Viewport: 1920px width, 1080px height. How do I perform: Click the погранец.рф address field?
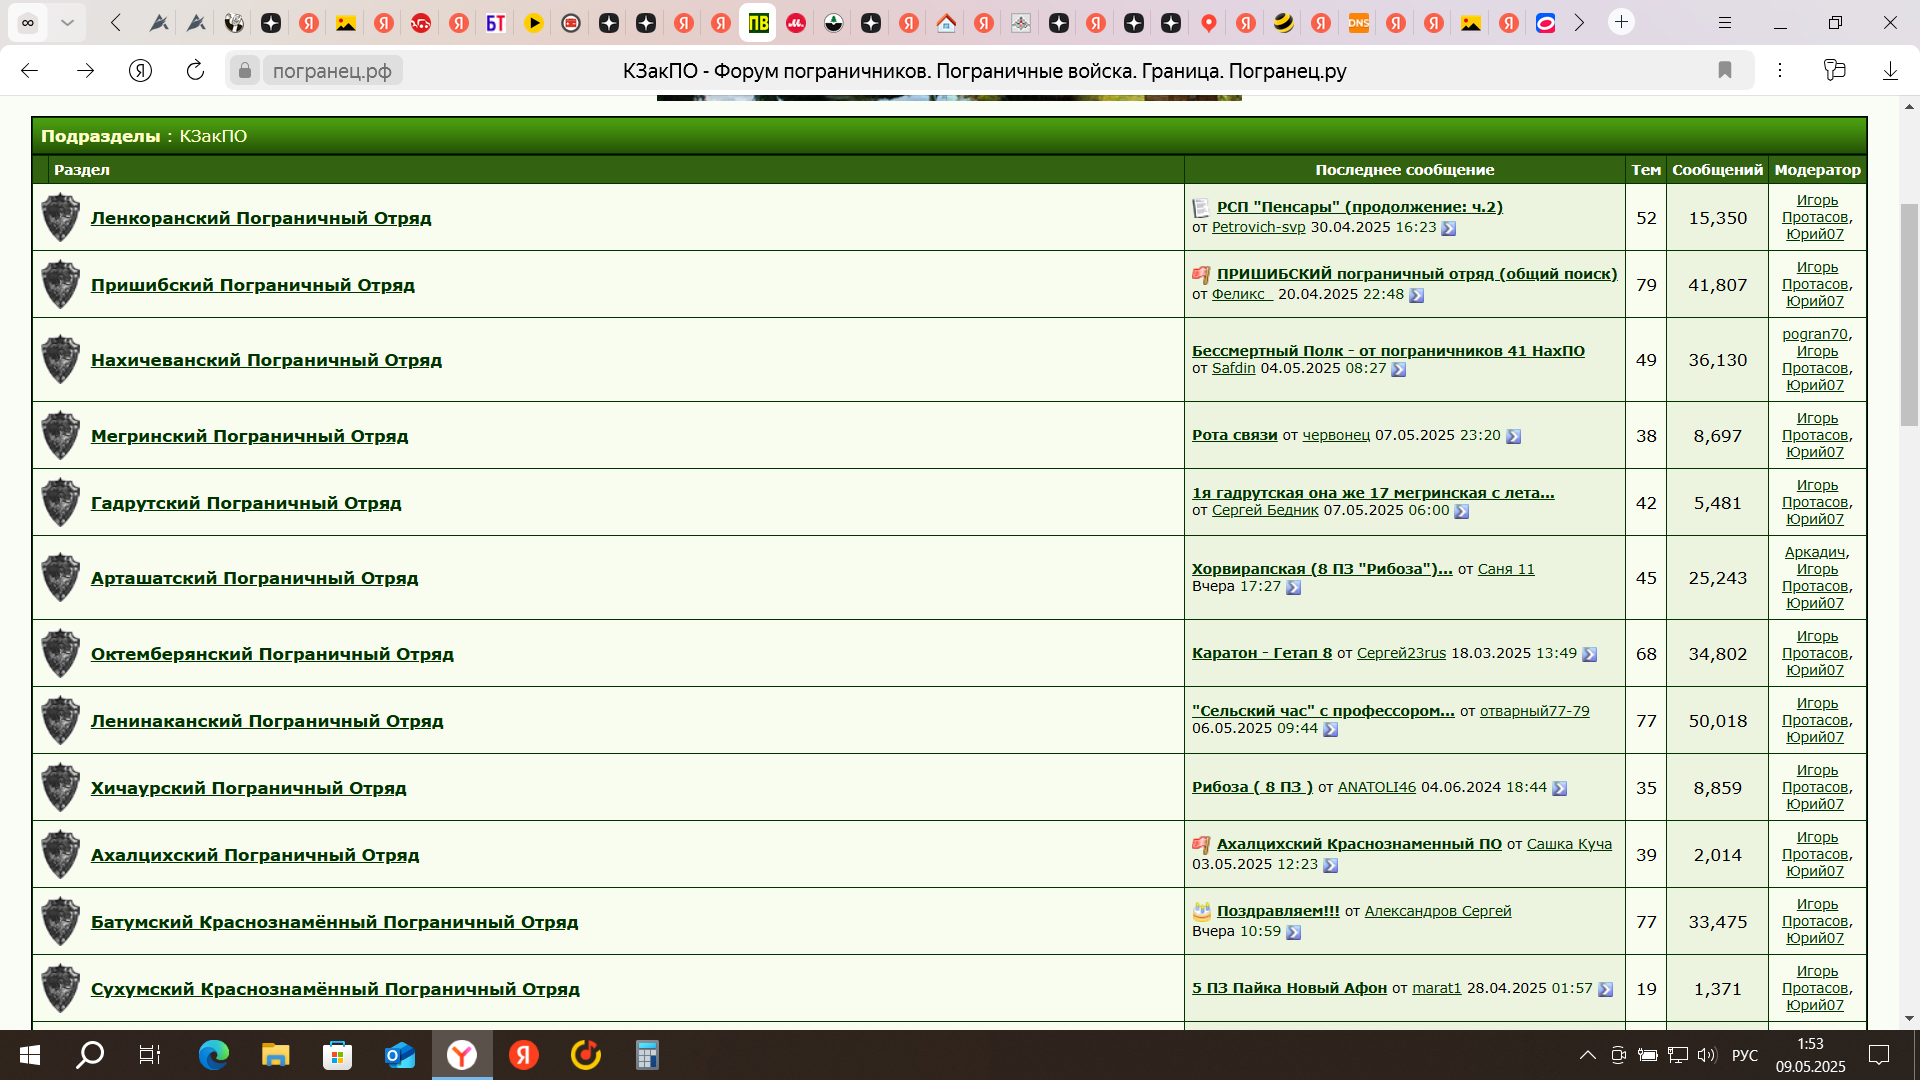(x=332, y=71)
